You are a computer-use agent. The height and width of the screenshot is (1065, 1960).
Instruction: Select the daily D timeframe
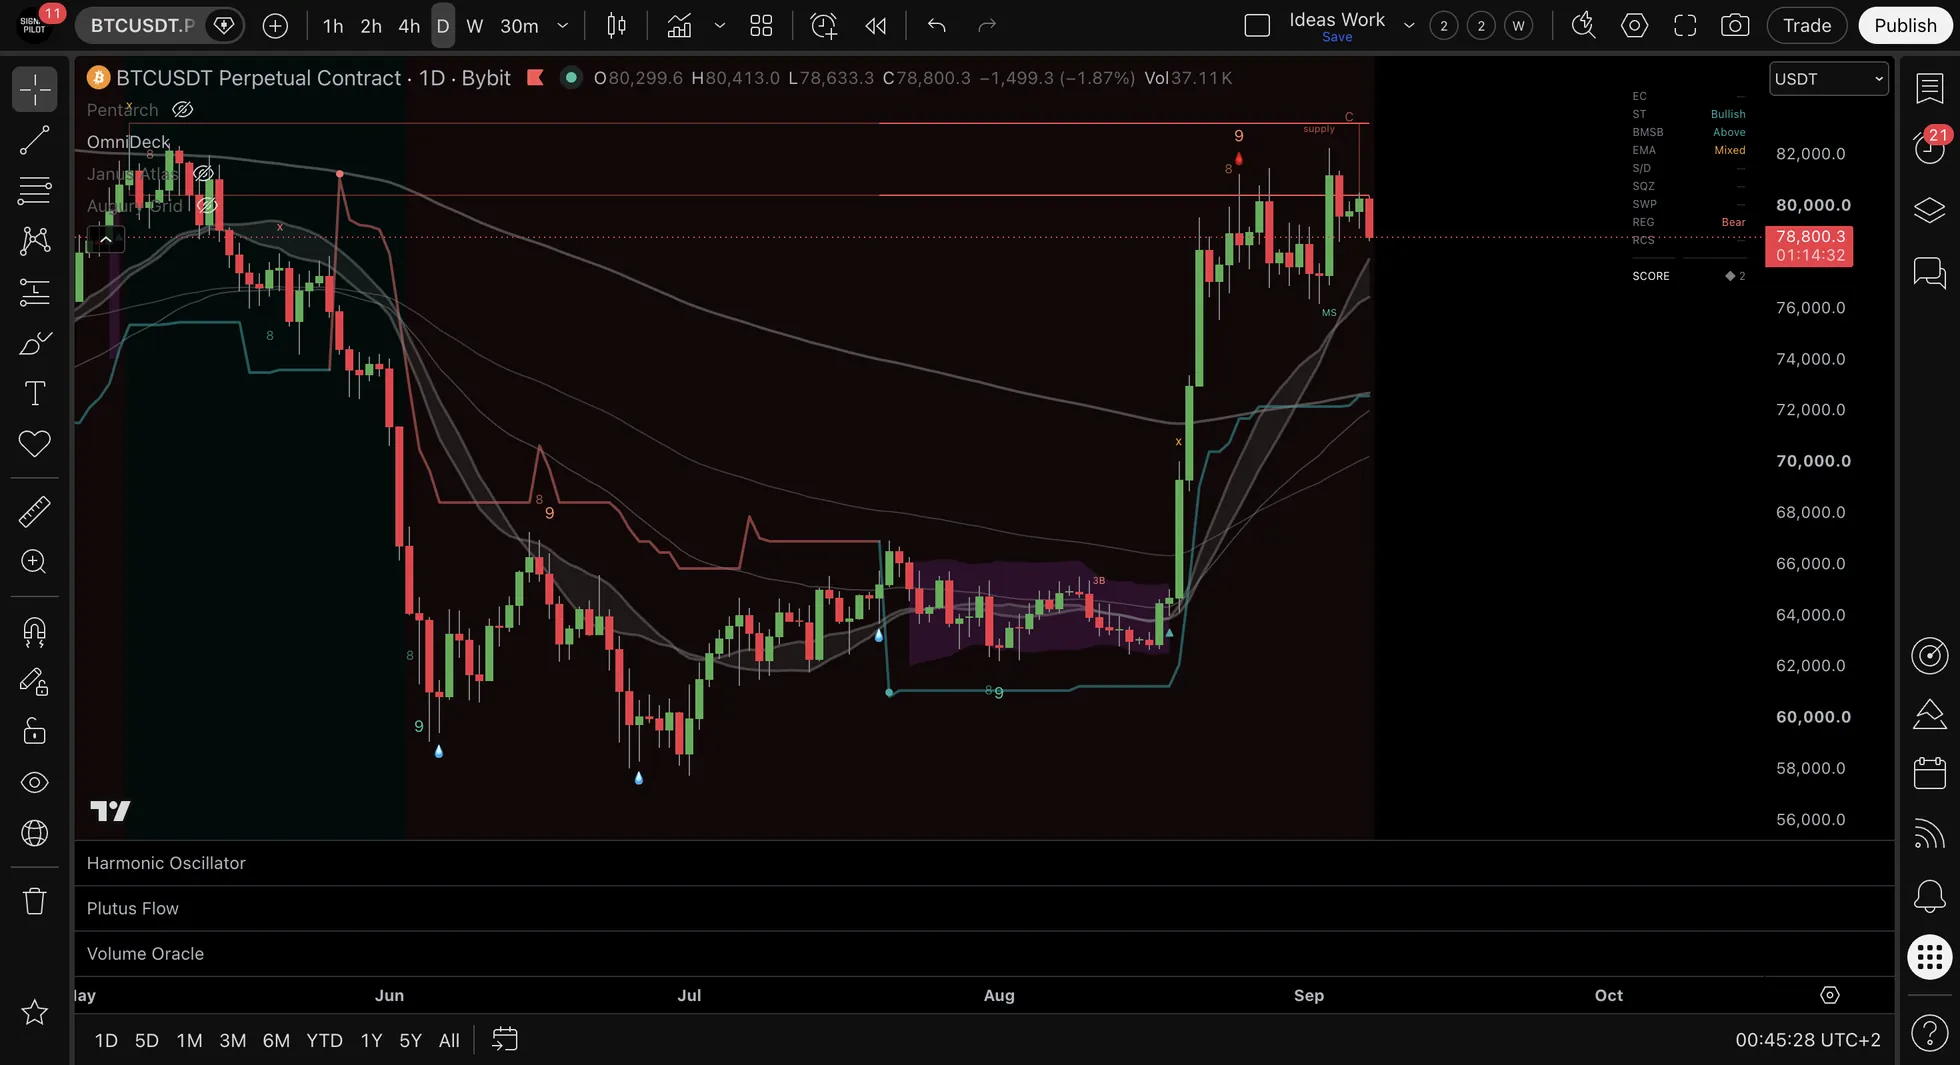pos(443,26)
